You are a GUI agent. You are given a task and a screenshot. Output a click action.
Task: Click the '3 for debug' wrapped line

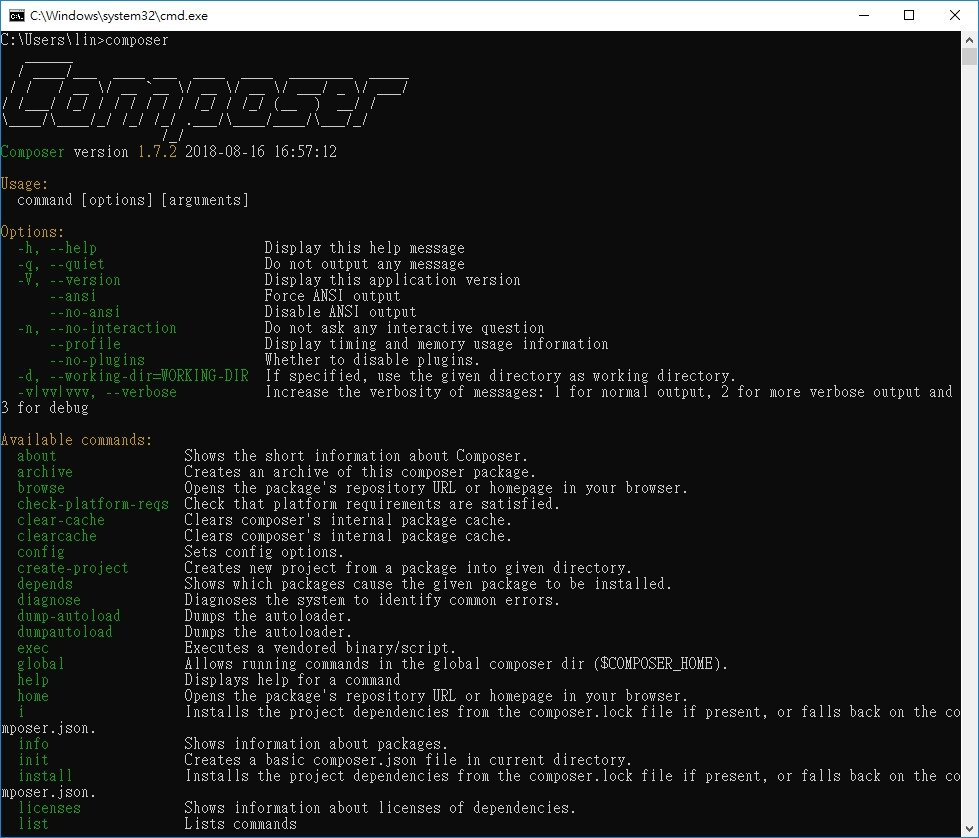click(45, 408)
